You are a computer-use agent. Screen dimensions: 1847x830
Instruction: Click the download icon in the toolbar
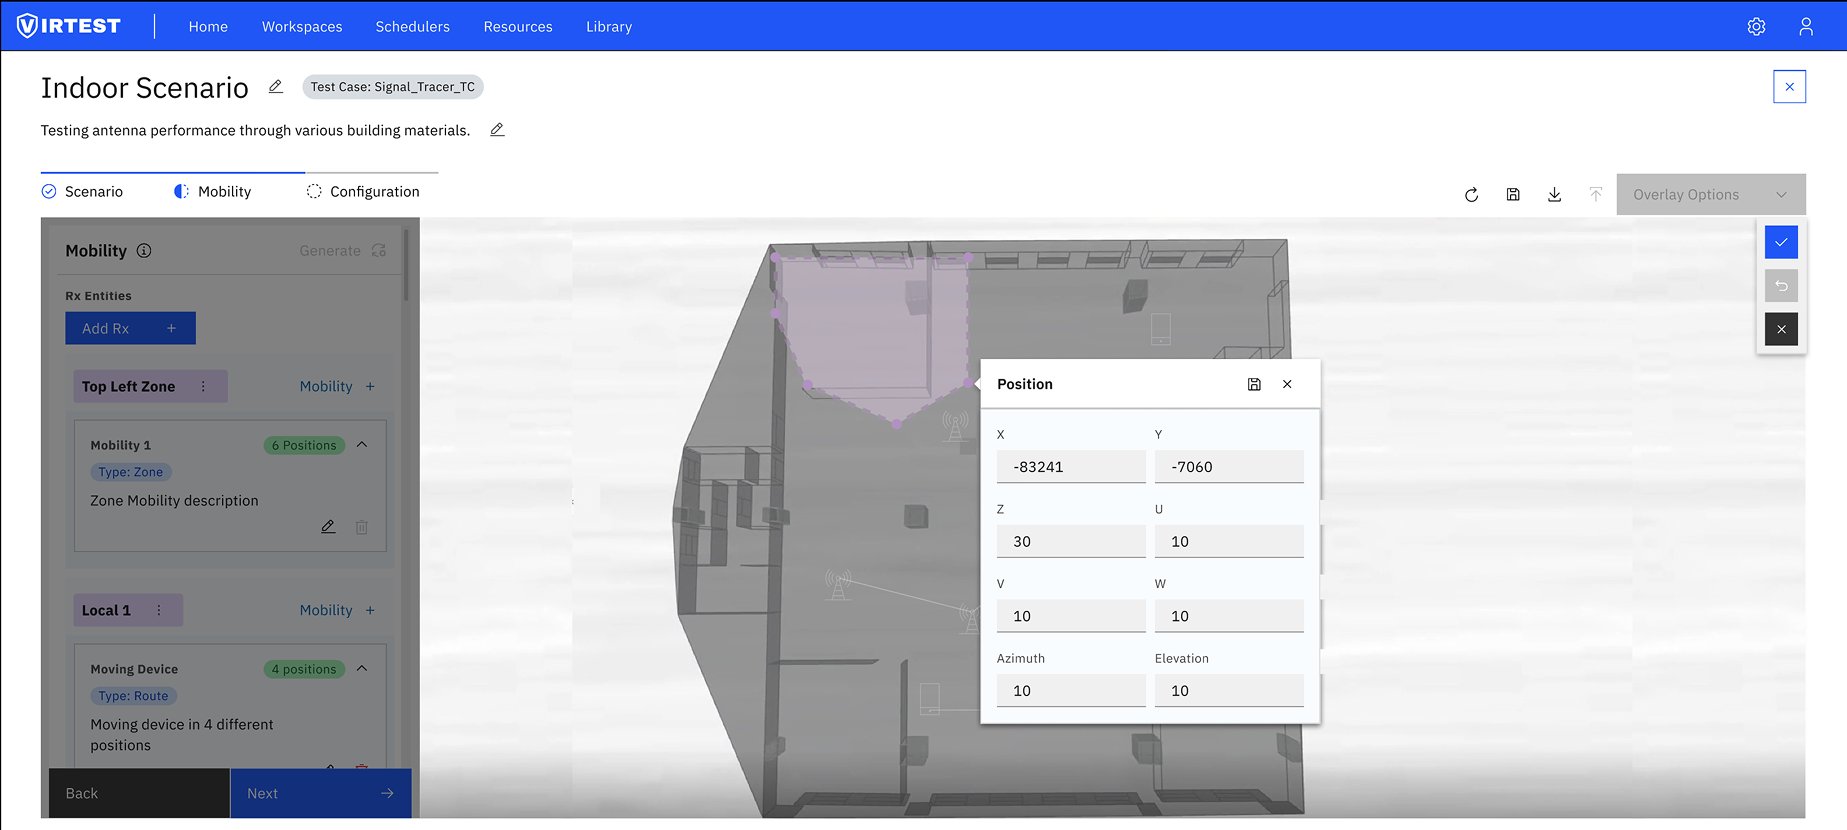click(1554, 195)
